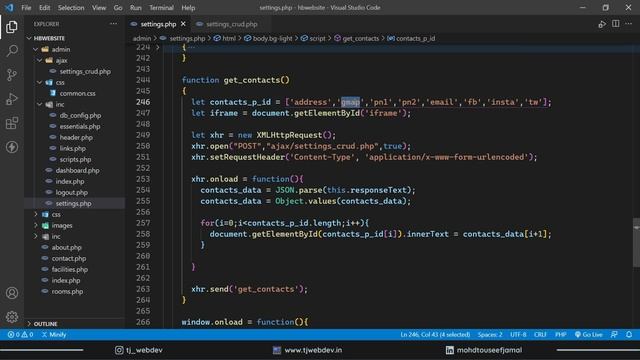
Task: Open contact.php file
Action: (x=69, y=258)
